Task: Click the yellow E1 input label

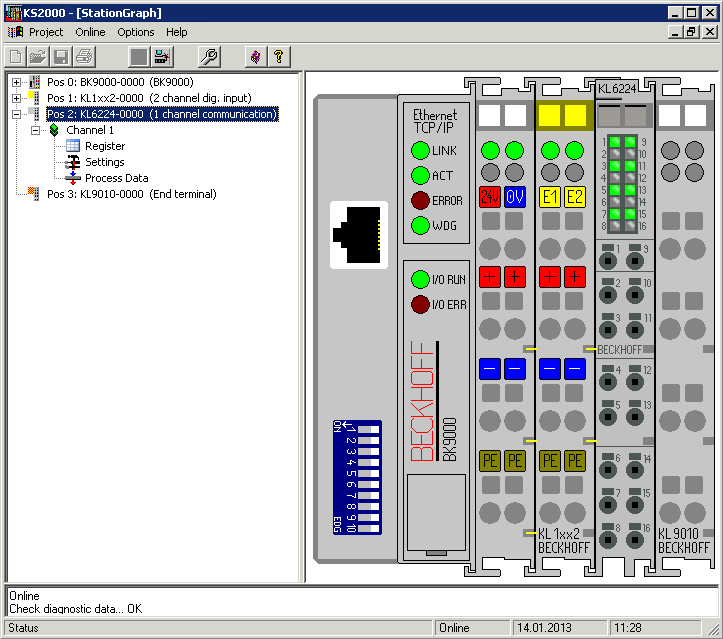Action: pyautogui.click(x=550, y=197)
